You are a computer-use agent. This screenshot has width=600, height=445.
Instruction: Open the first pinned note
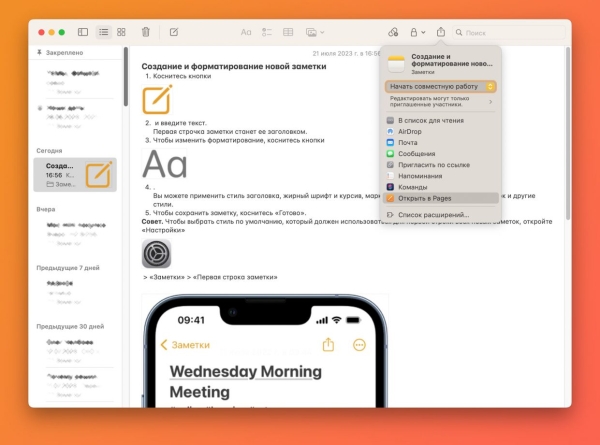pos(75,82)
